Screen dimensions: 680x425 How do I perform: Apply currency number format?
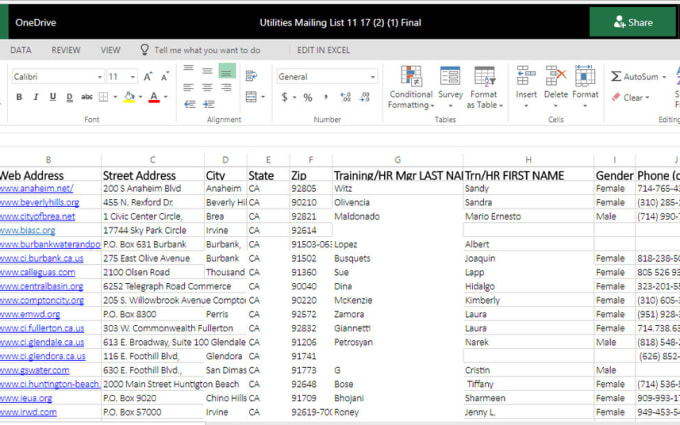[284, 97]
